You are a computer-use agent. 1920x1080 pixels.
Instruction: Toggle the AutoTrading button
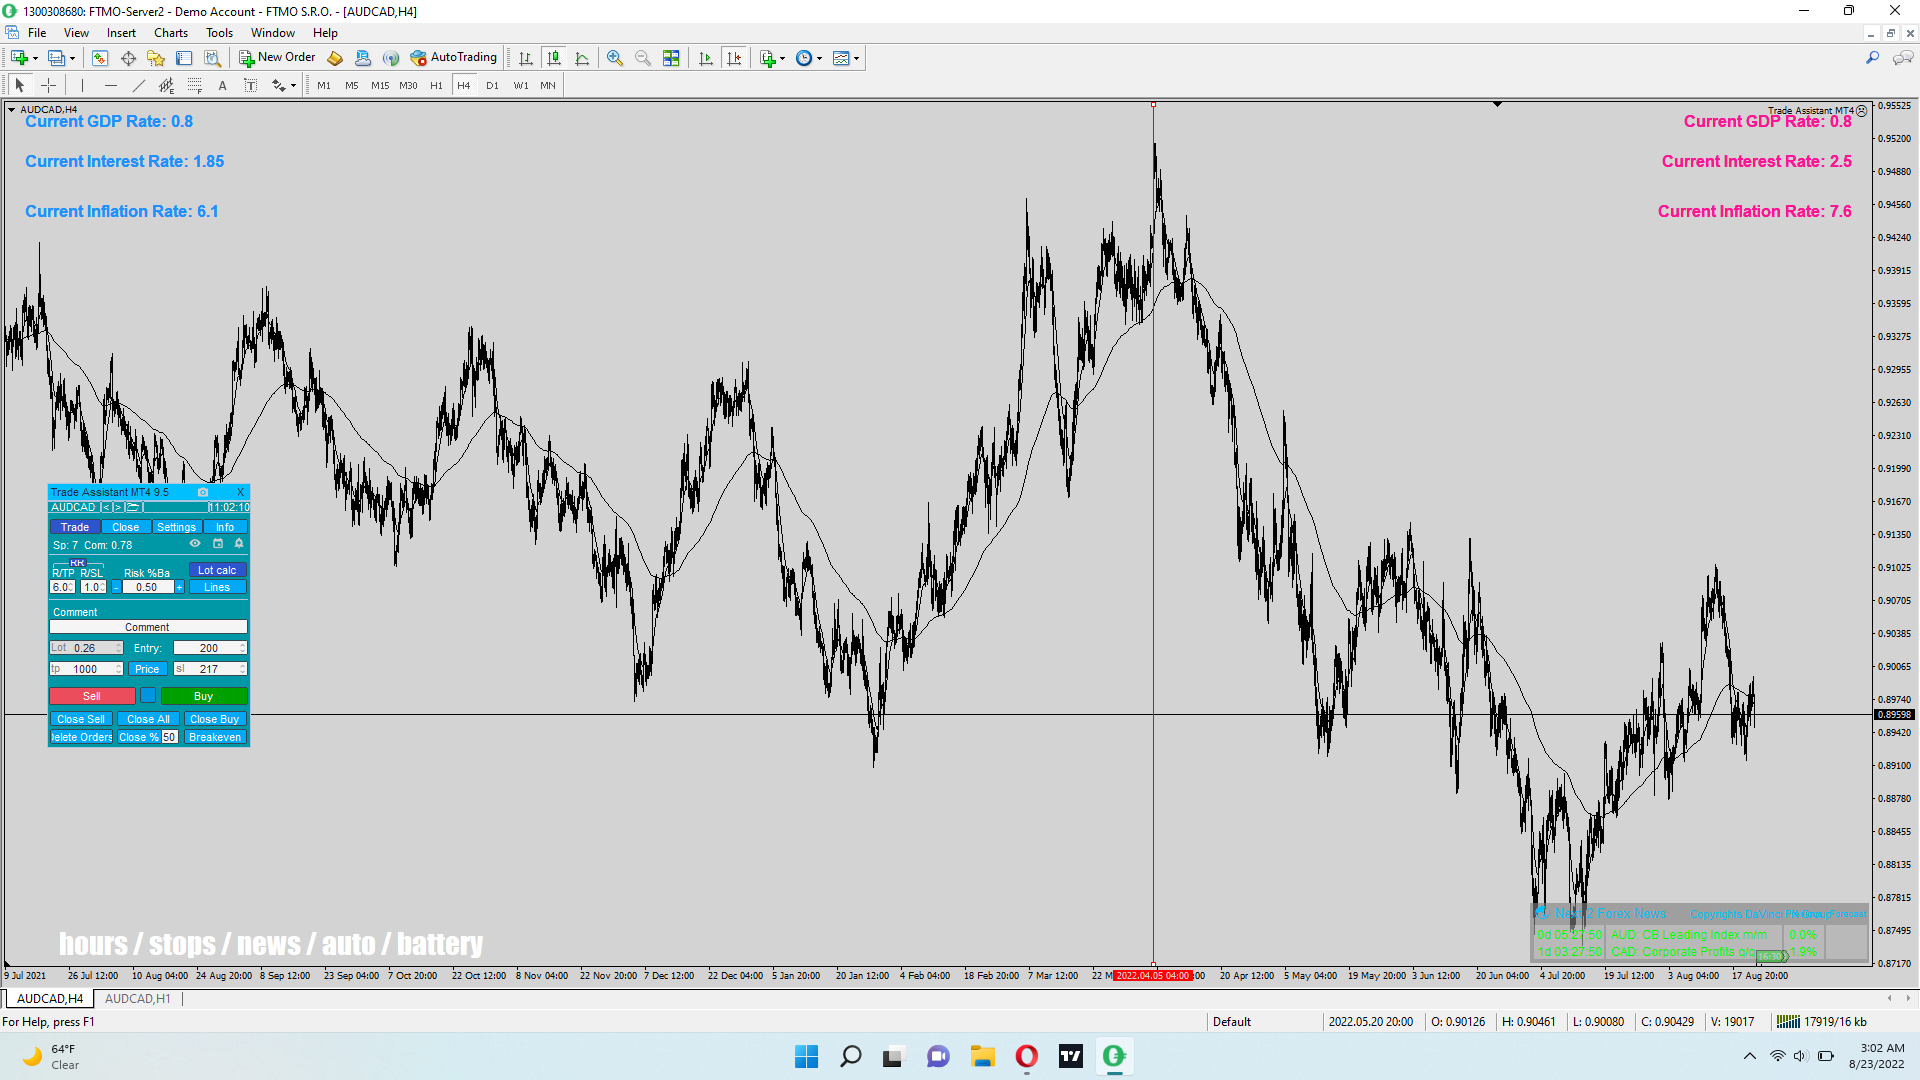tap(453, 58)
